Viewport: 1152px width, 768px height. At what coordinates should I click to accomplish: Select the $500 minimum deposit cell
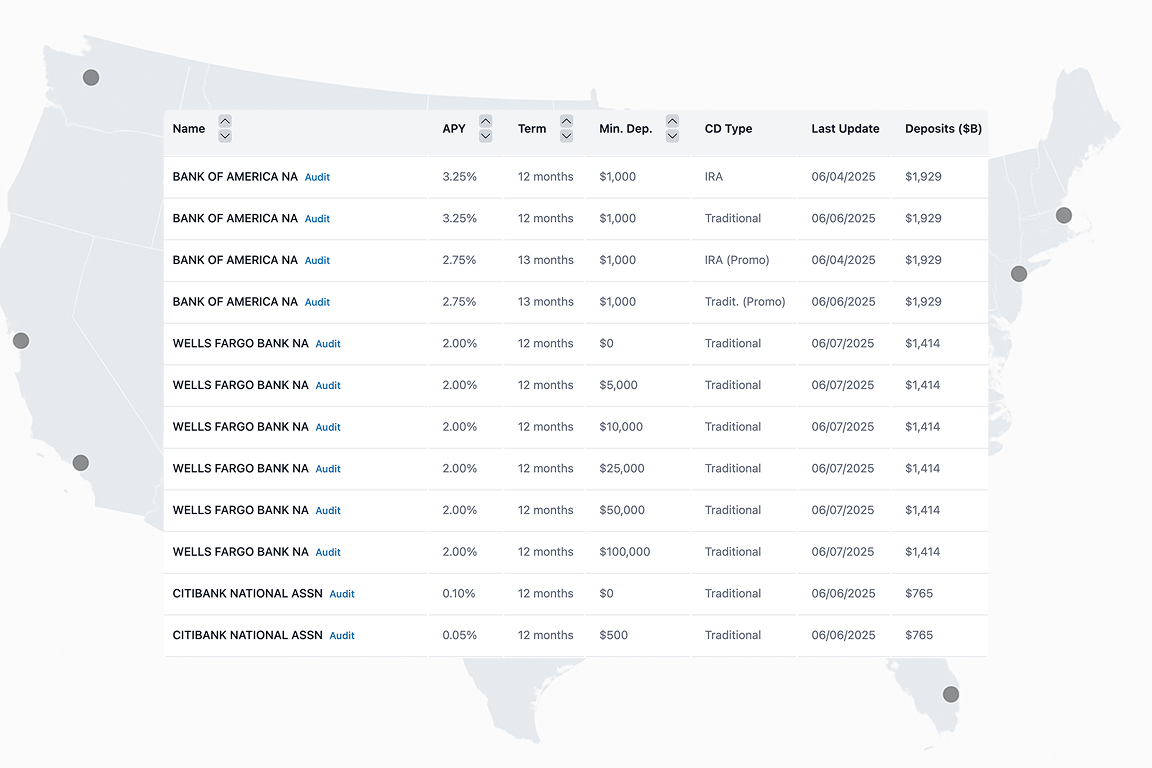(x=613, y=635)
